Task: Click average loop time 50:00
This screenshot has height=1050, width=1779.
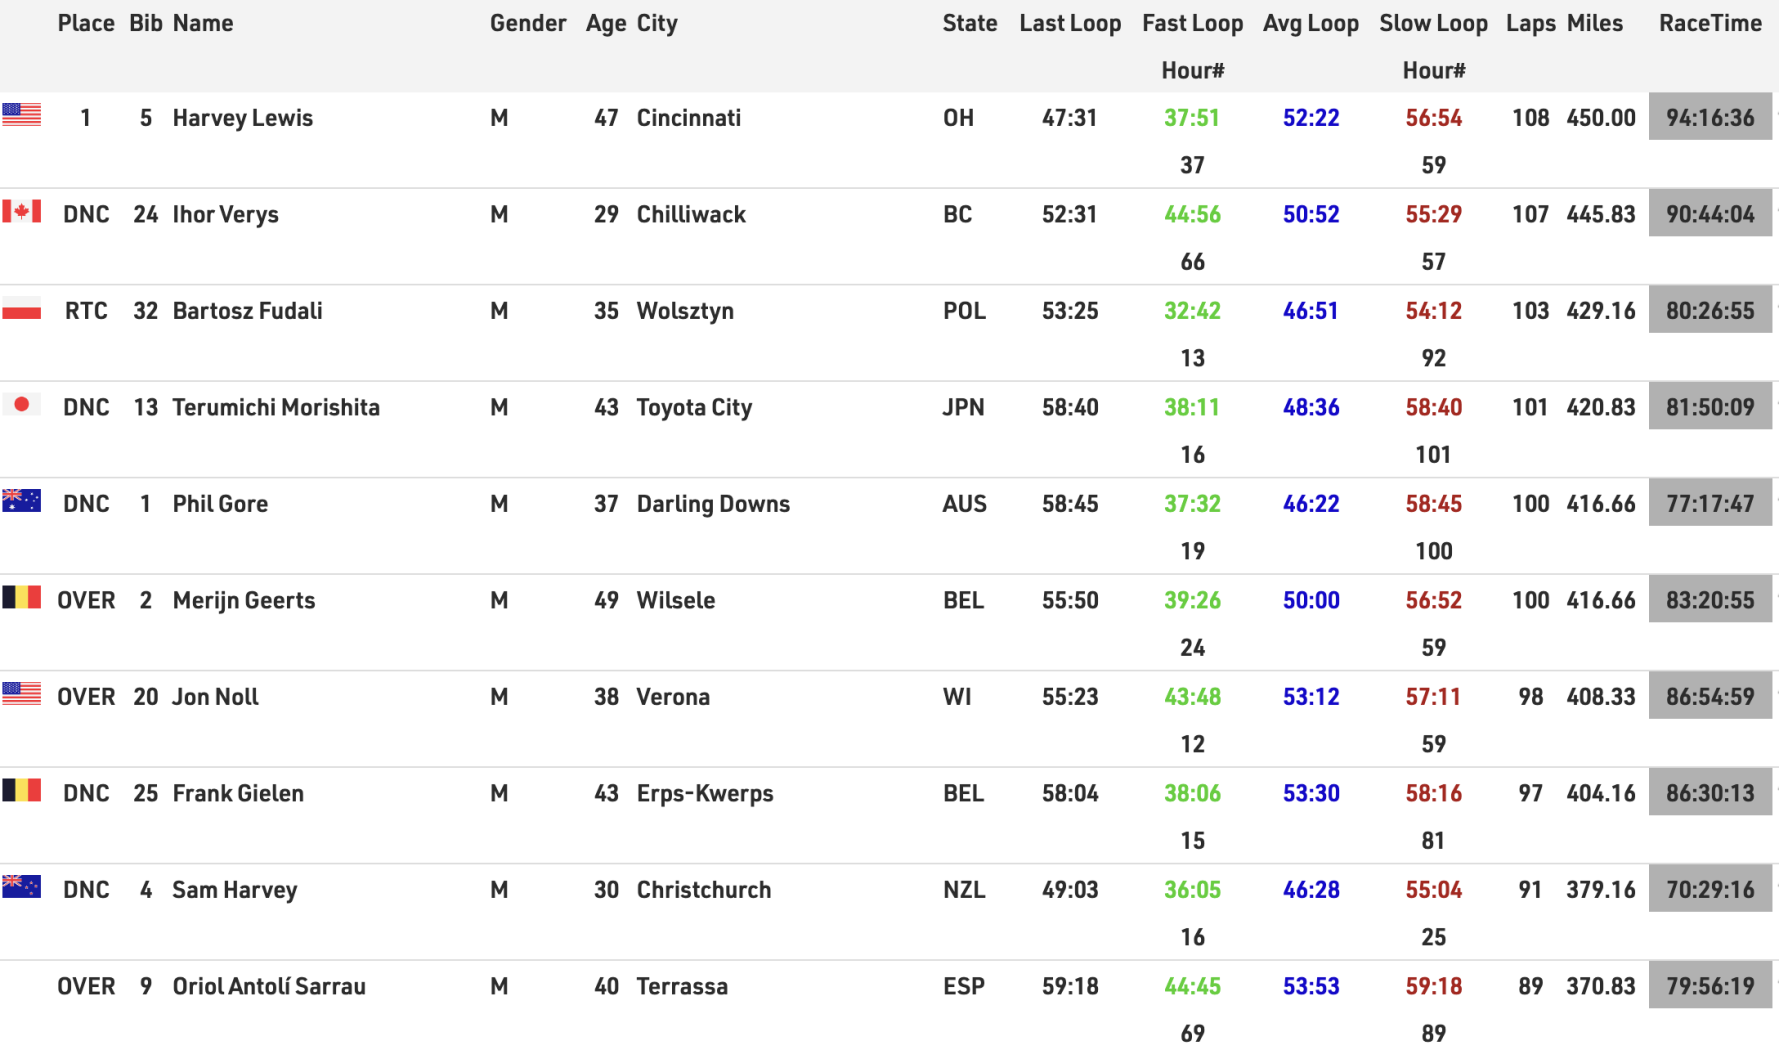Action: click(x=1311, y=600)
